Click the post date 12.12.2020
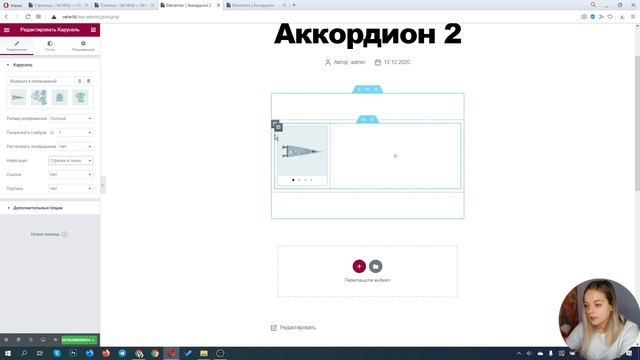This screenshot has width=640, height=360. pos(397,62)
